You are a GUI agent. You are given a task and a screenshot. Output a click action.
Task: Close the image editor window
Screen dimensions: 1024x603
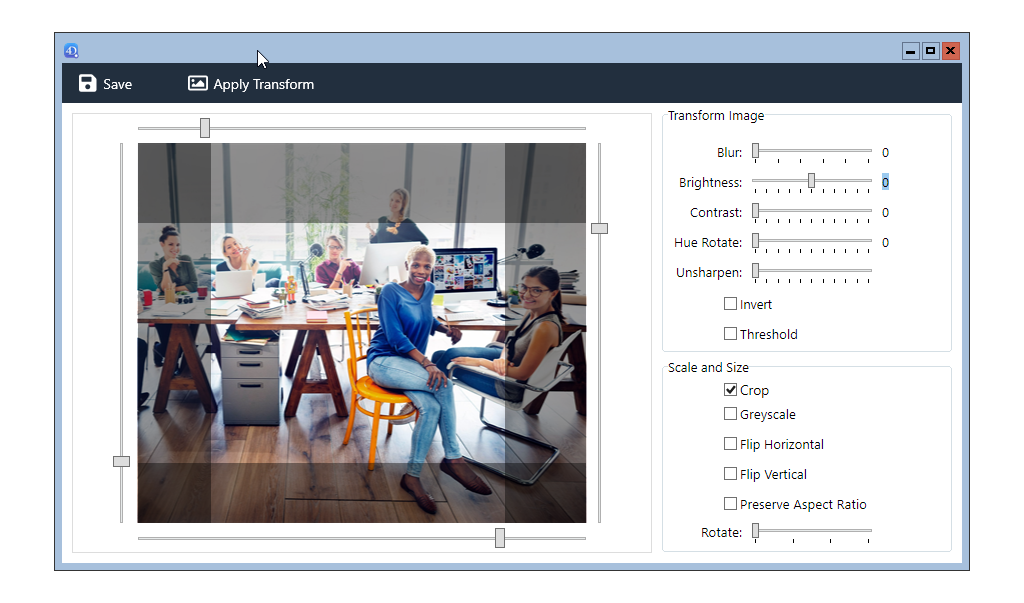(951, 51)
